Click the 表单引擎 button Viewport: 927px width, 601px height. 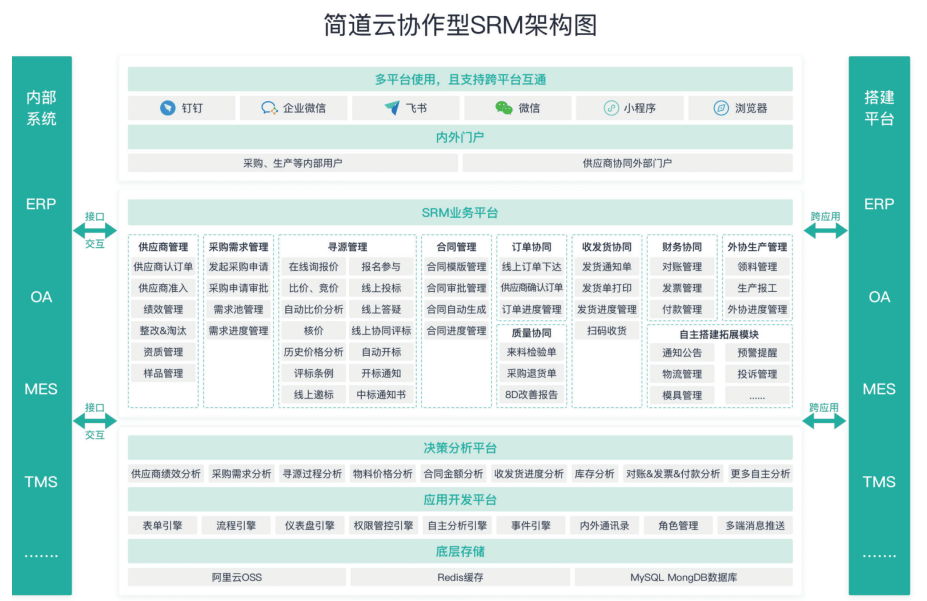(163, 524)
